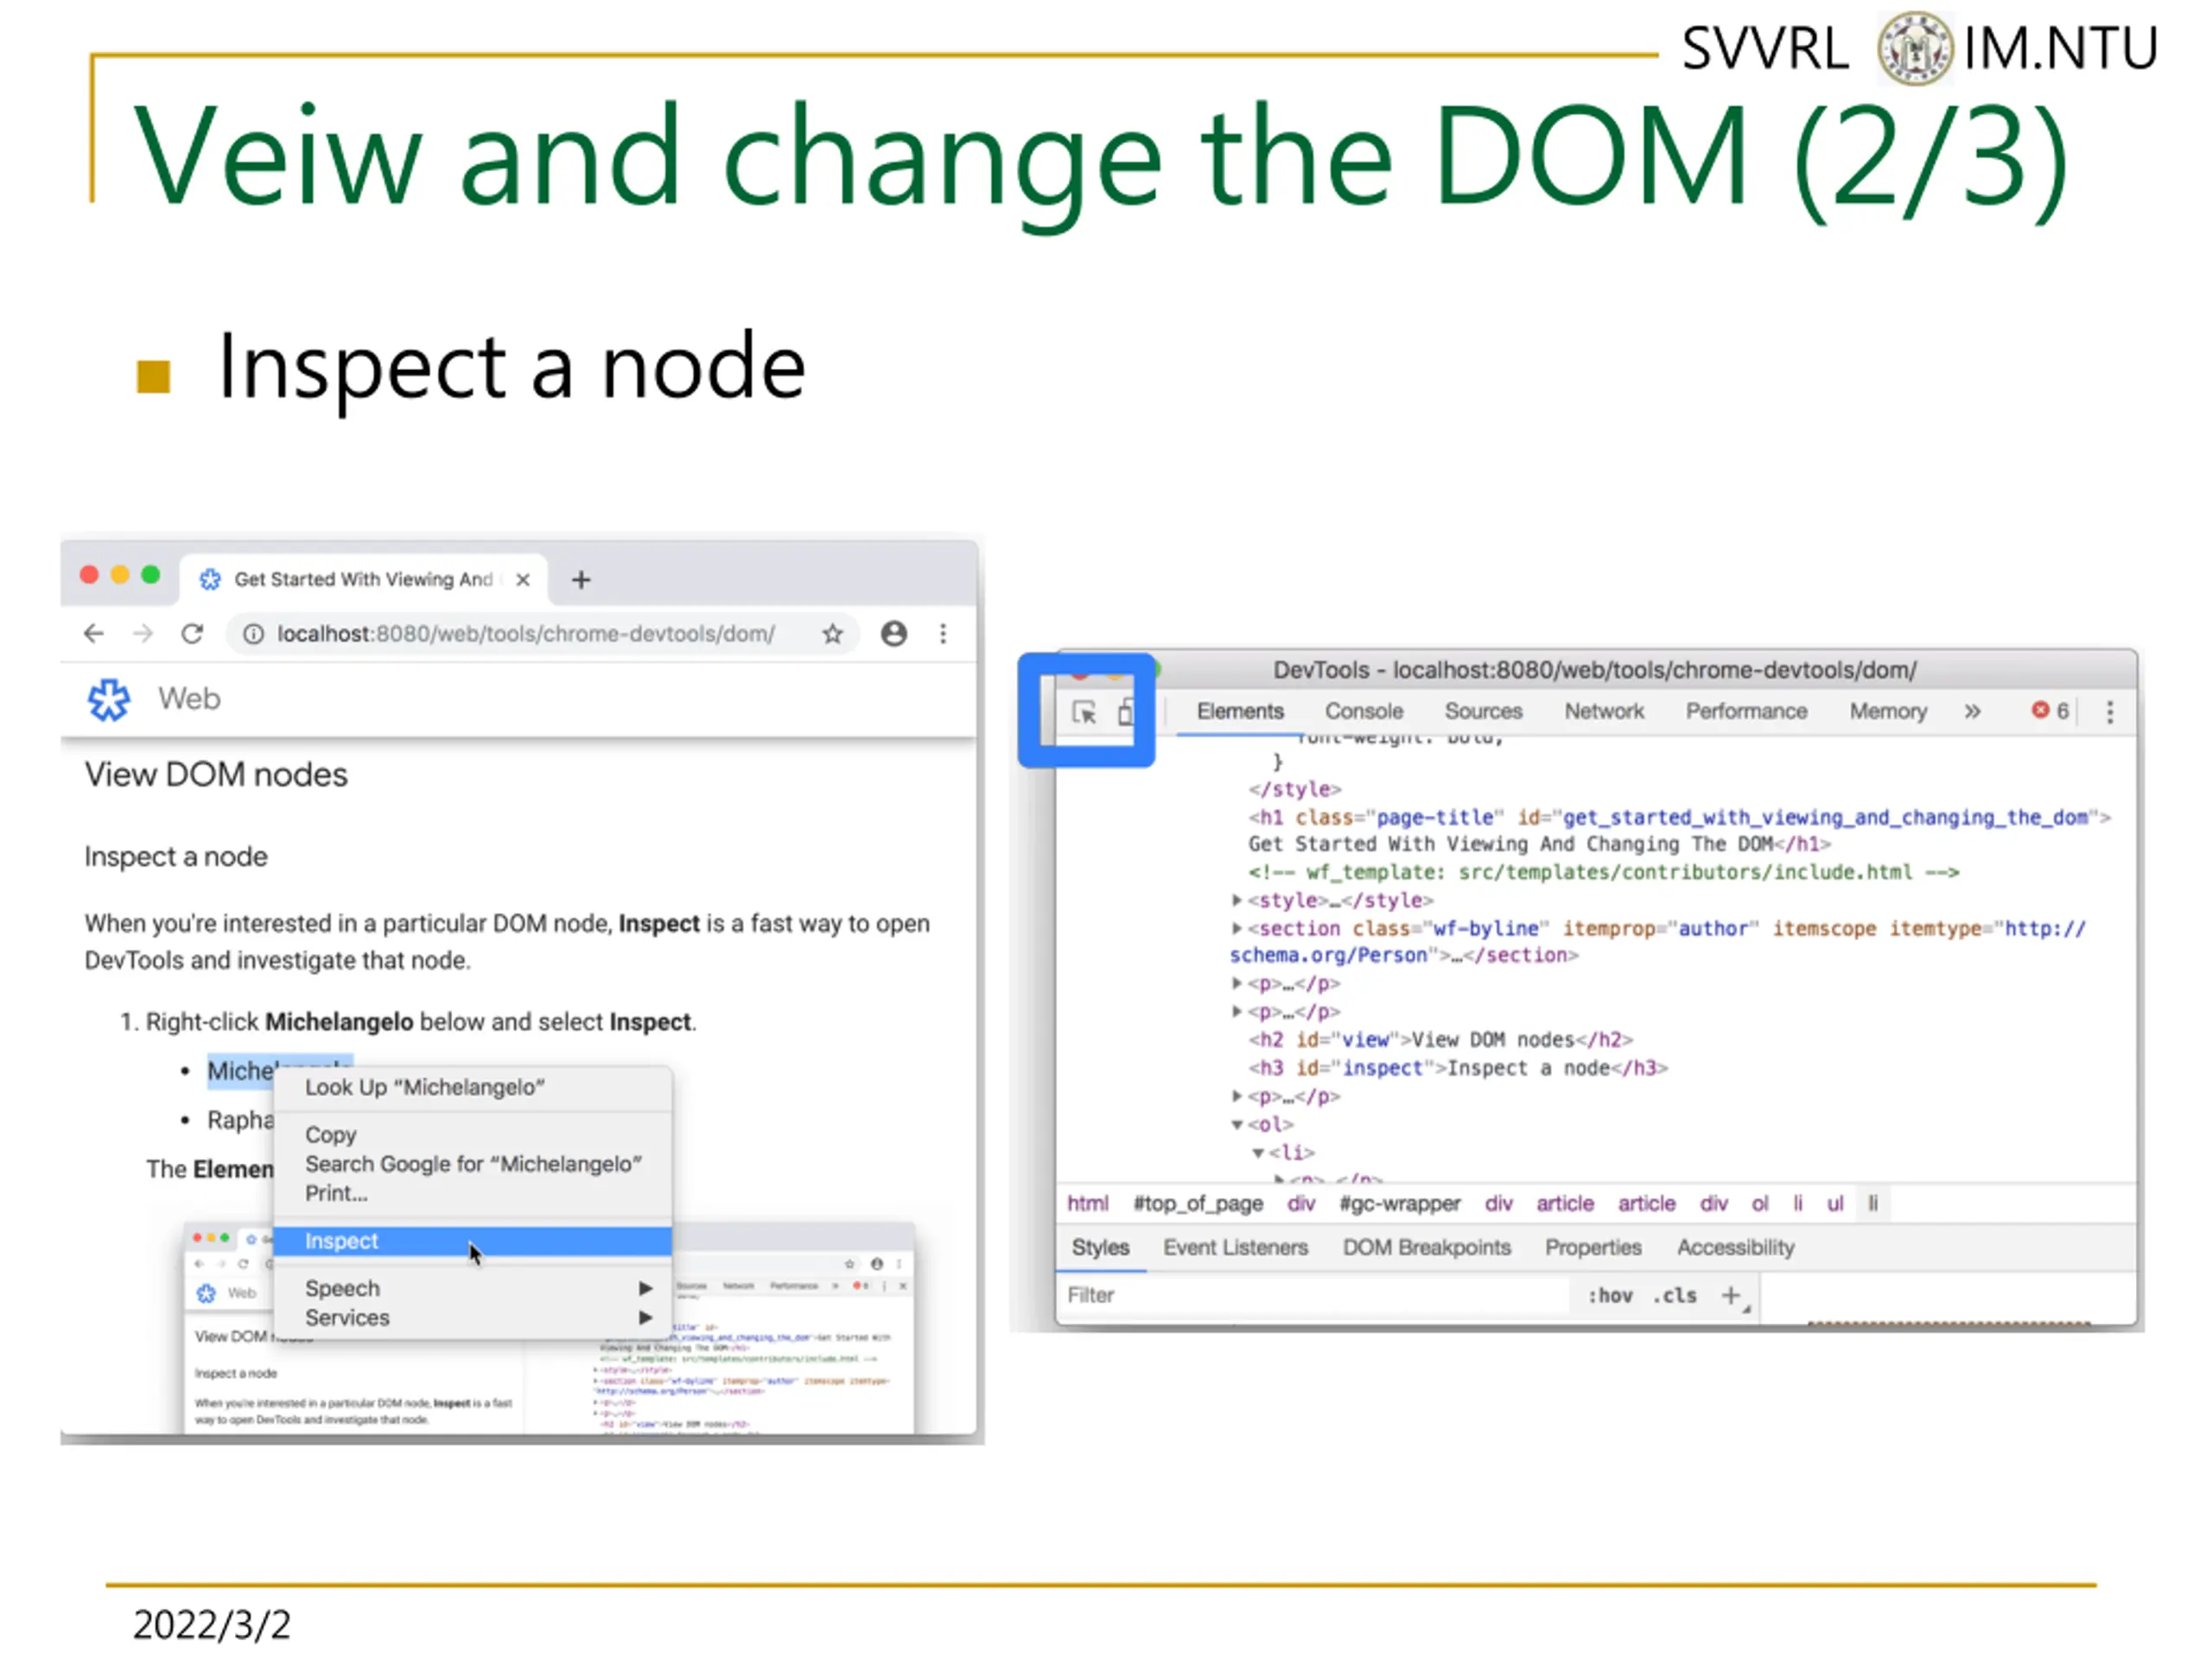Click ol in the DOM breadcrumb trail
The image size is (2212, 1659).
click(x=1760, y=1204)
